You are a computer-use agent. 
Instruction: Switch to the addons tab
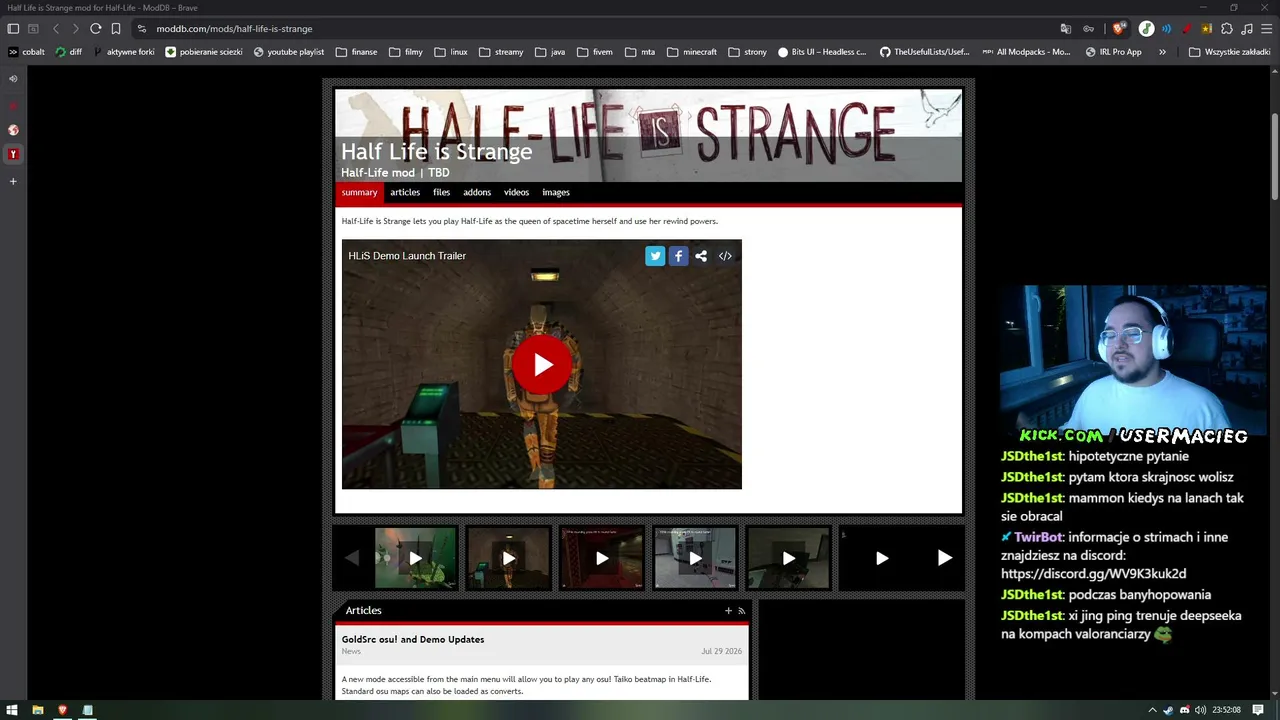tap(477, 193)
